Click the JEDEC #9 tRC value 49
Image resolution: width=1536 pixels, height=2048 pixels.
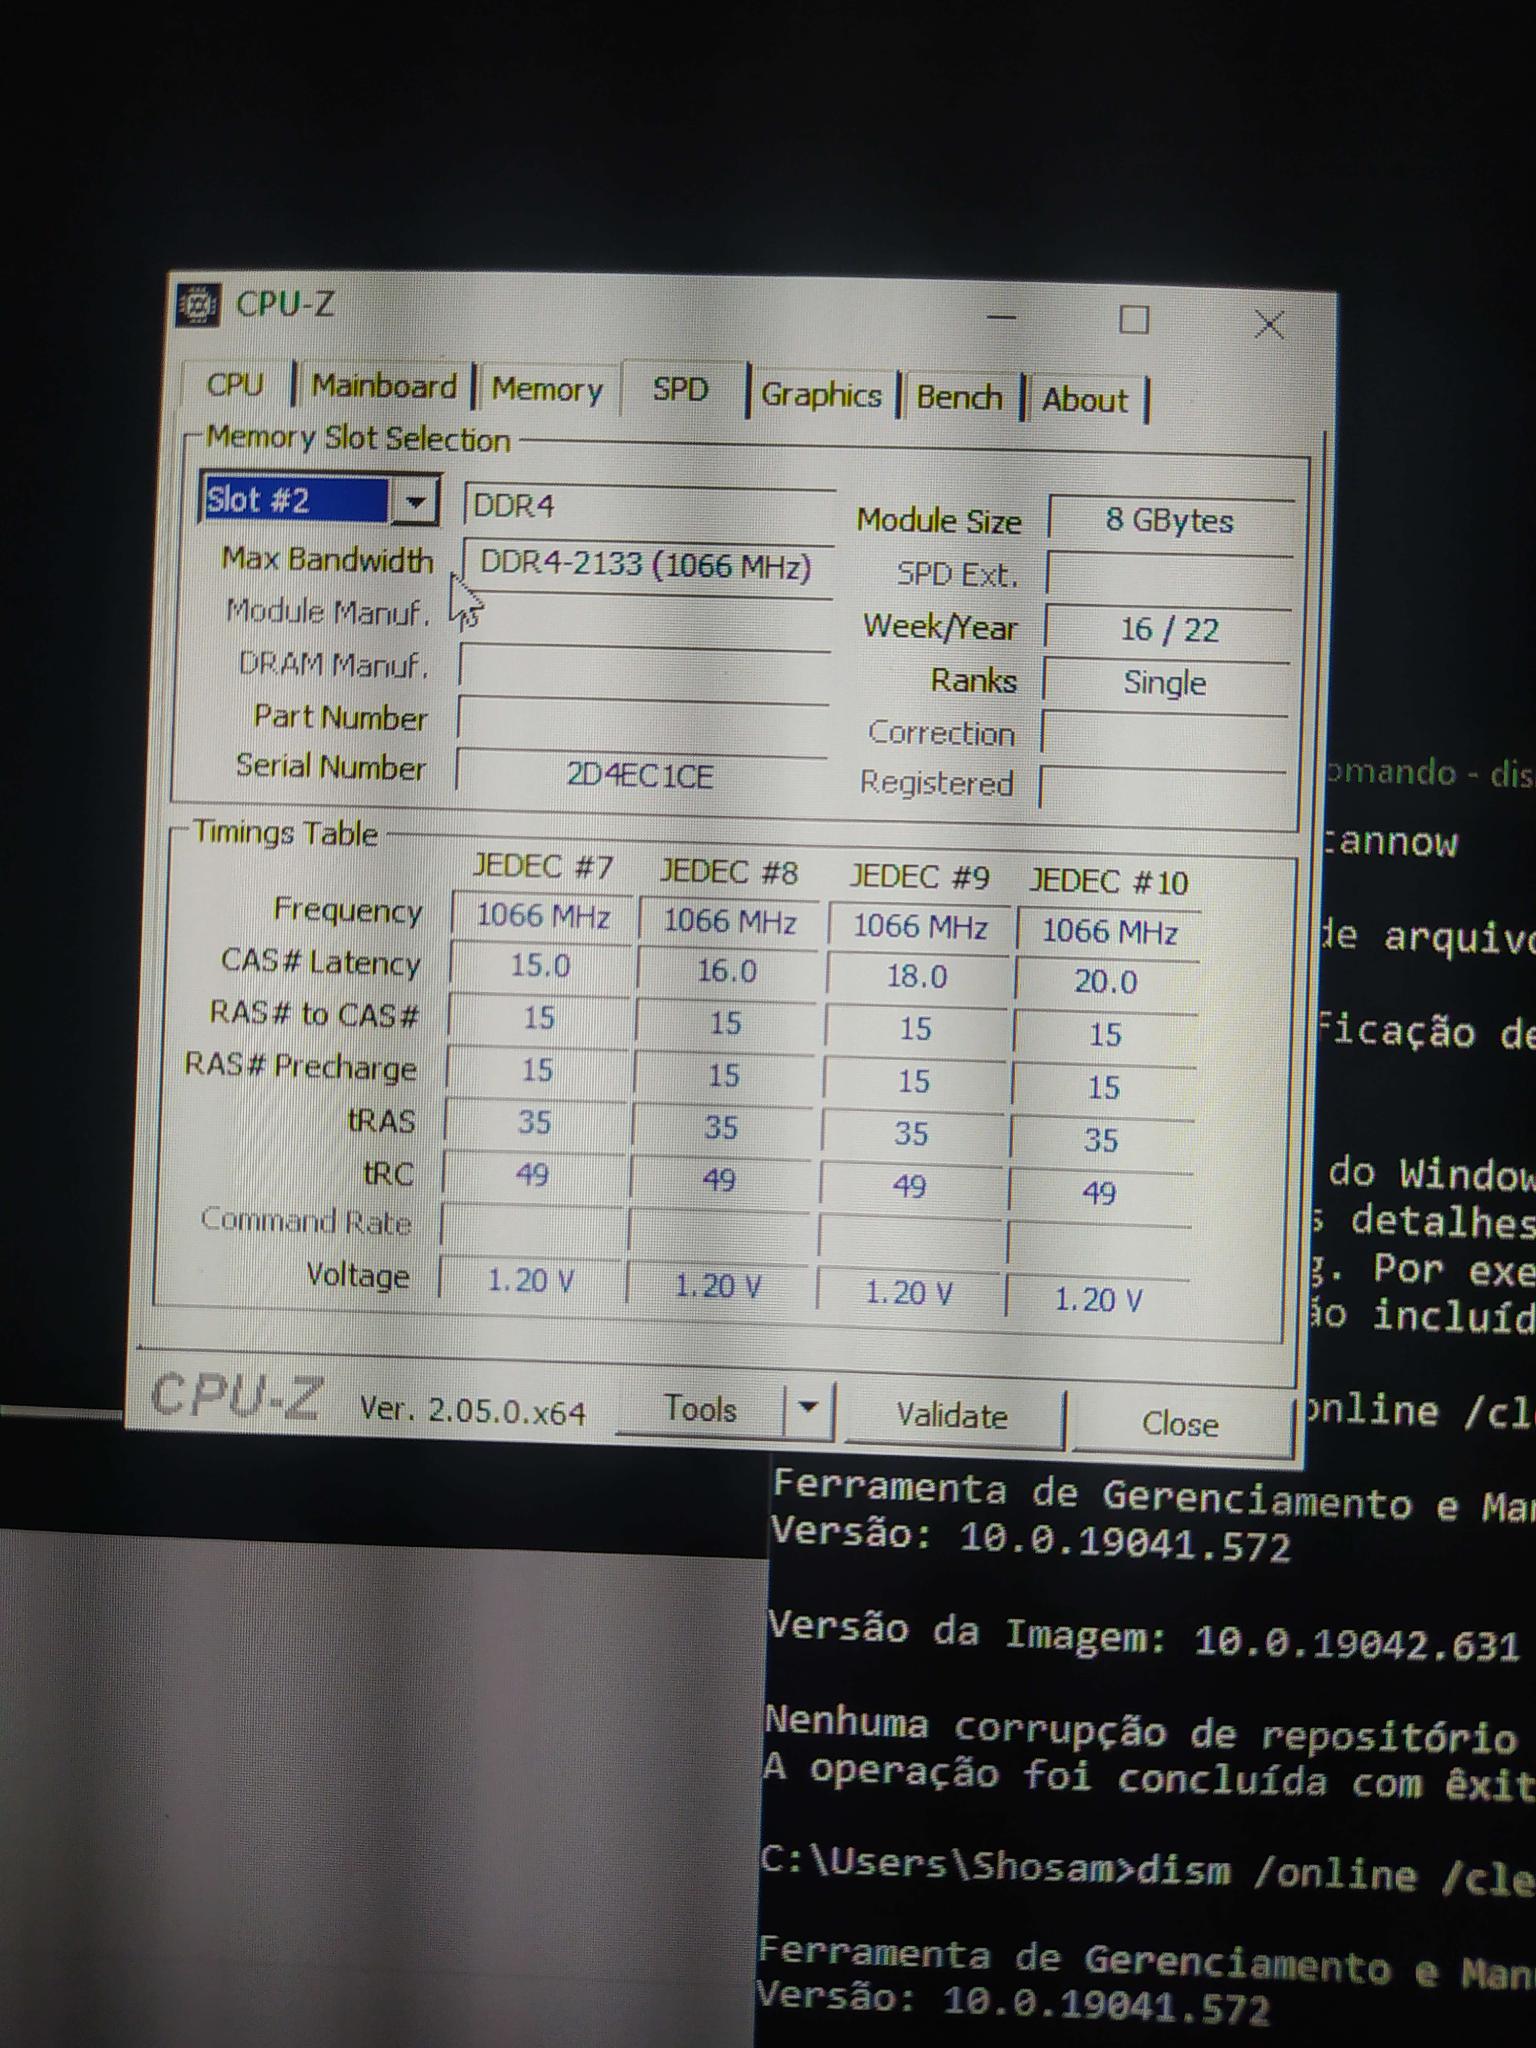(x=909, y=1186)
